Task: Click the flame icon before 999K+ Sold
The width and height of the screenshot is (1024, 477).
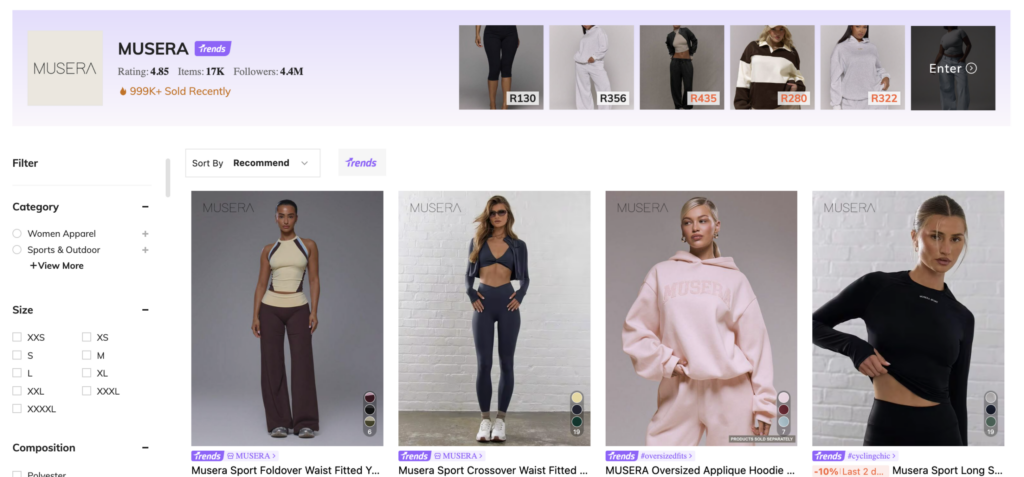Action: (123, 91)
